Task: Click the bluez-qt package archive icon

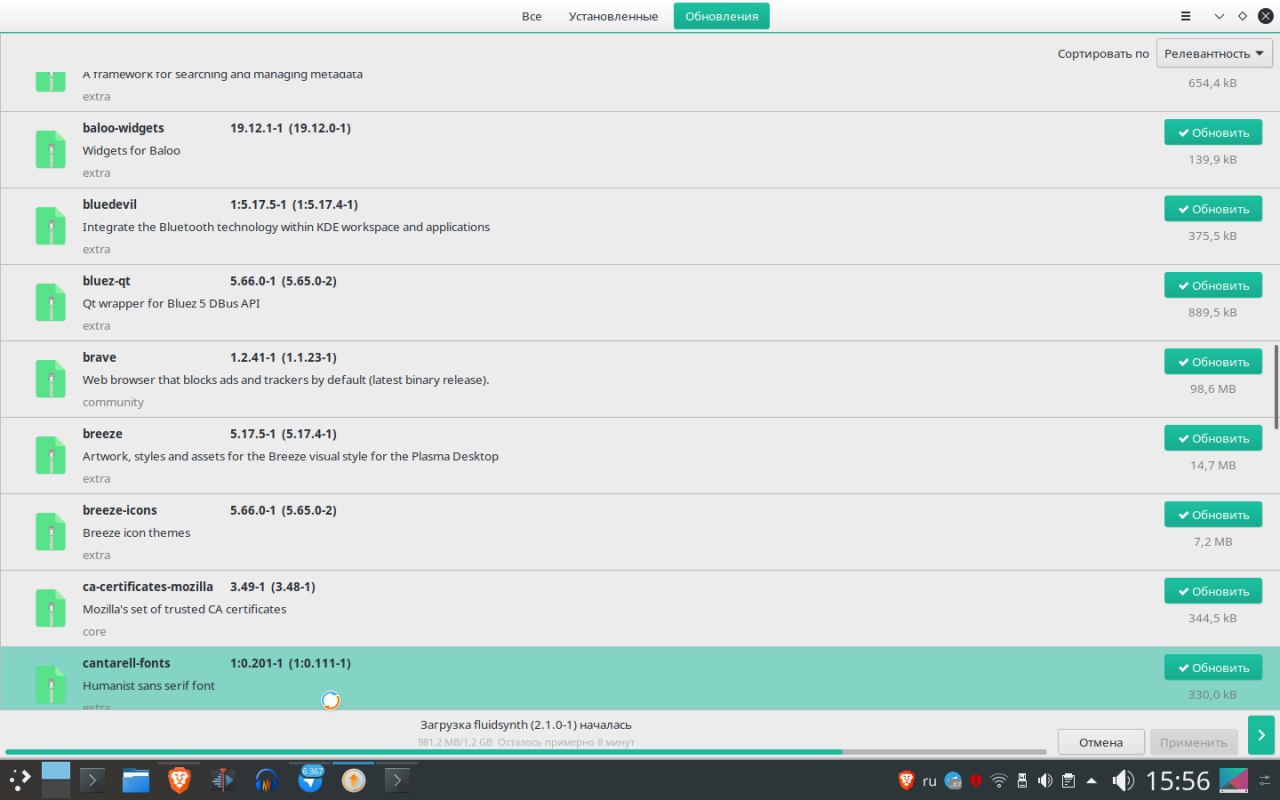Action: tap(51, 302)
